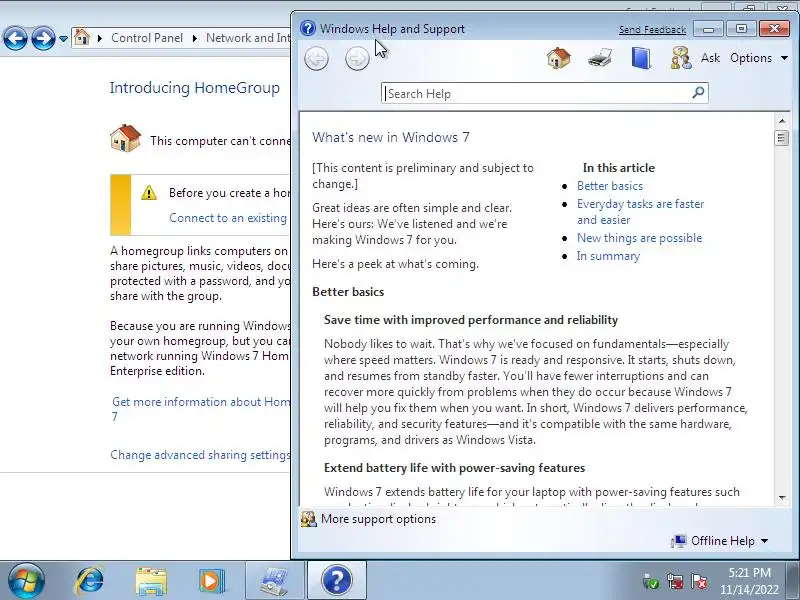Open the Start menu orb

click(x=25, y=581)
